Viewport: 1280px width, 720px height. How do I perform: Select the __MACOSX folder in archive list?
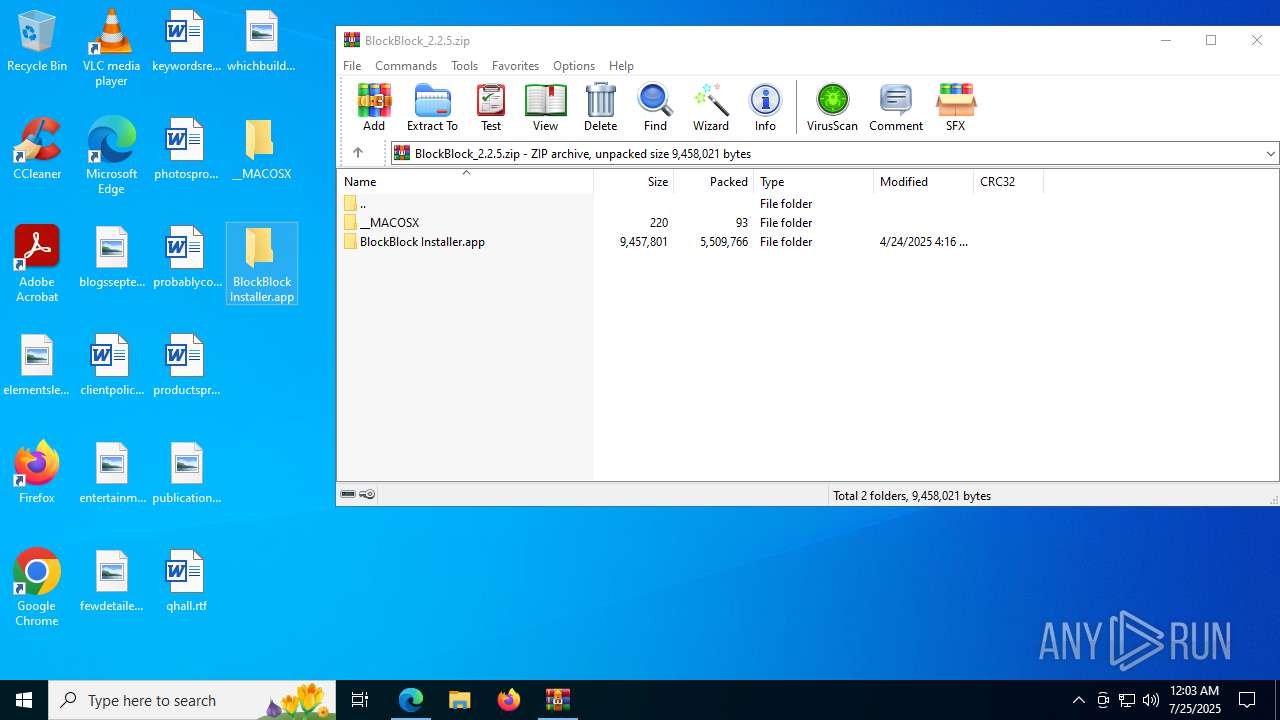point(690,222)
